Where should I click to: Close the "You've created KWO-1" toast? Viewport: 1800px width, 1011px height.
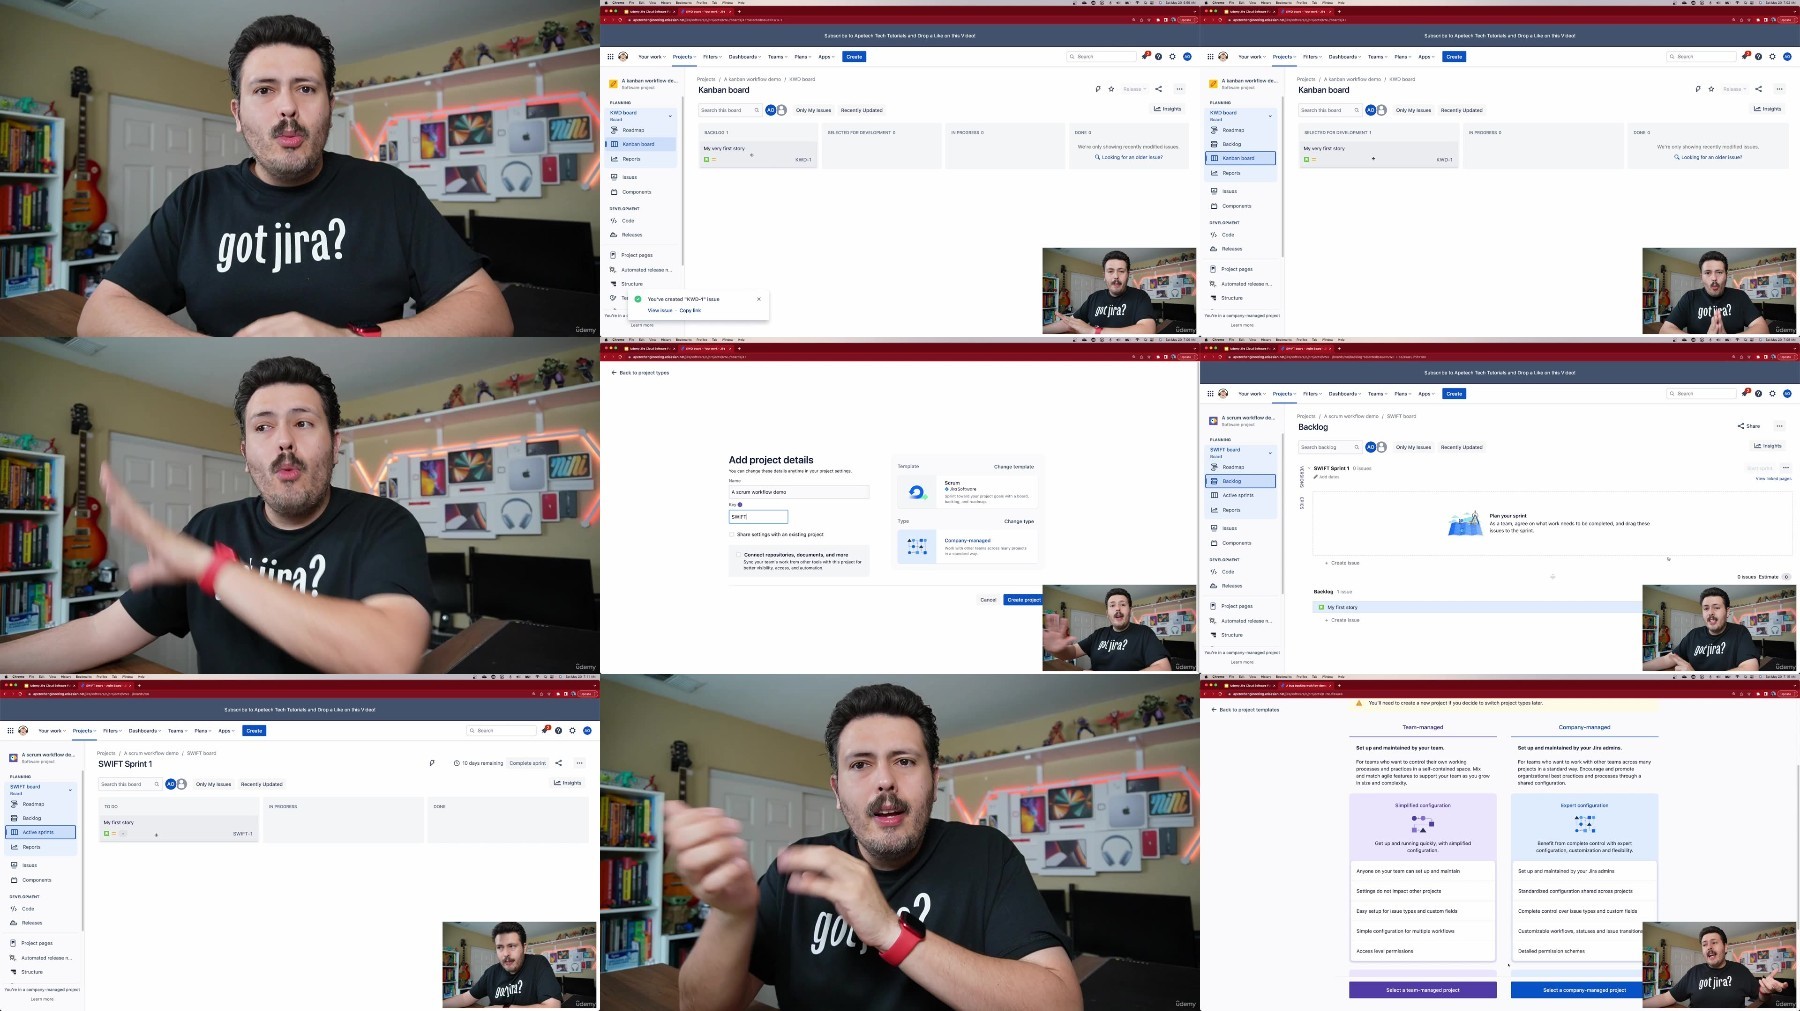759,299
